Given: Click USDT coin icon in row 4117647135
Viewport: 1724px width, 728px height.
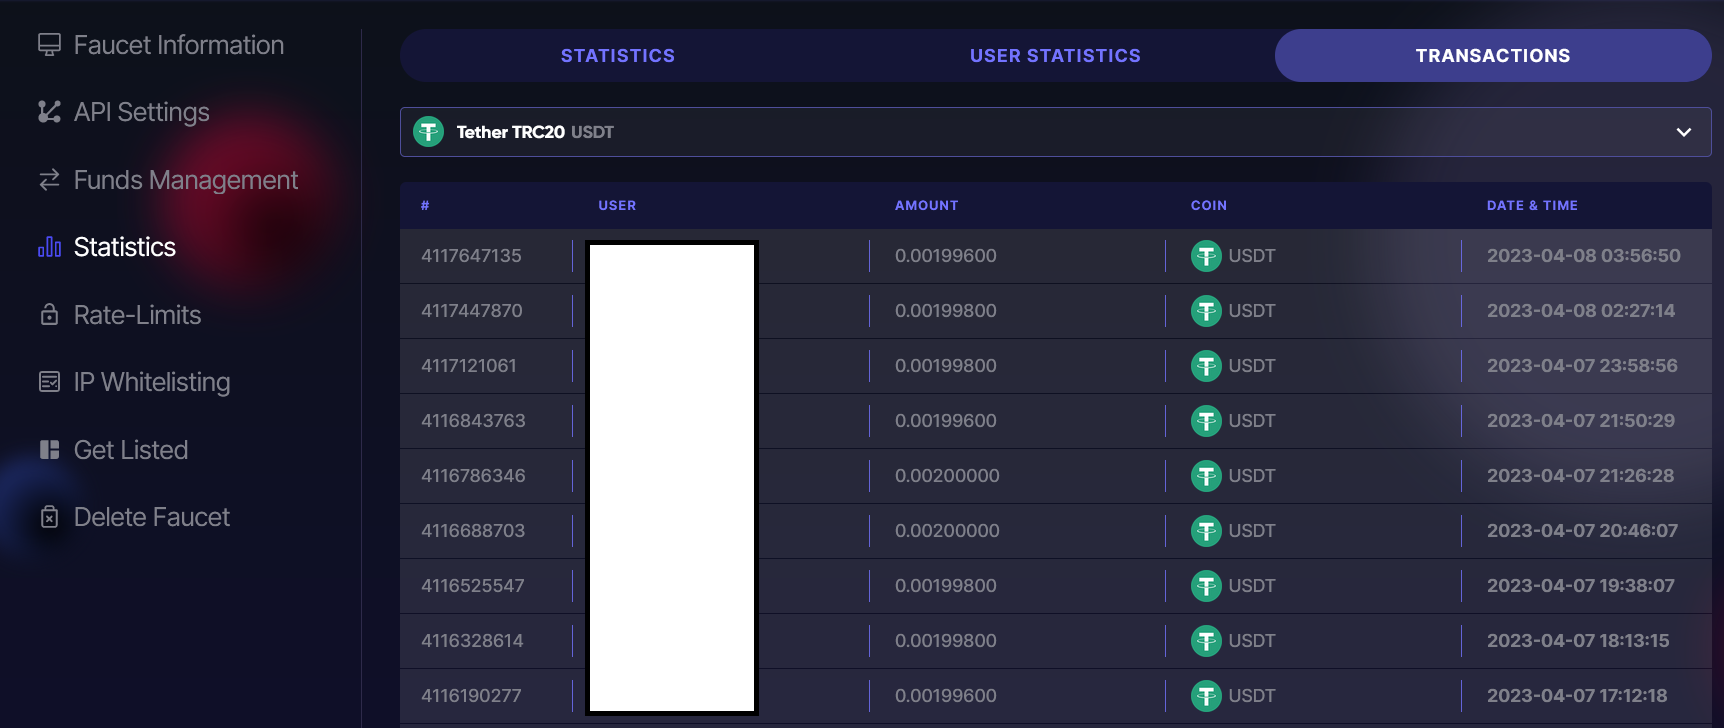Looking at the screenshot, I should pos(1206,256).
